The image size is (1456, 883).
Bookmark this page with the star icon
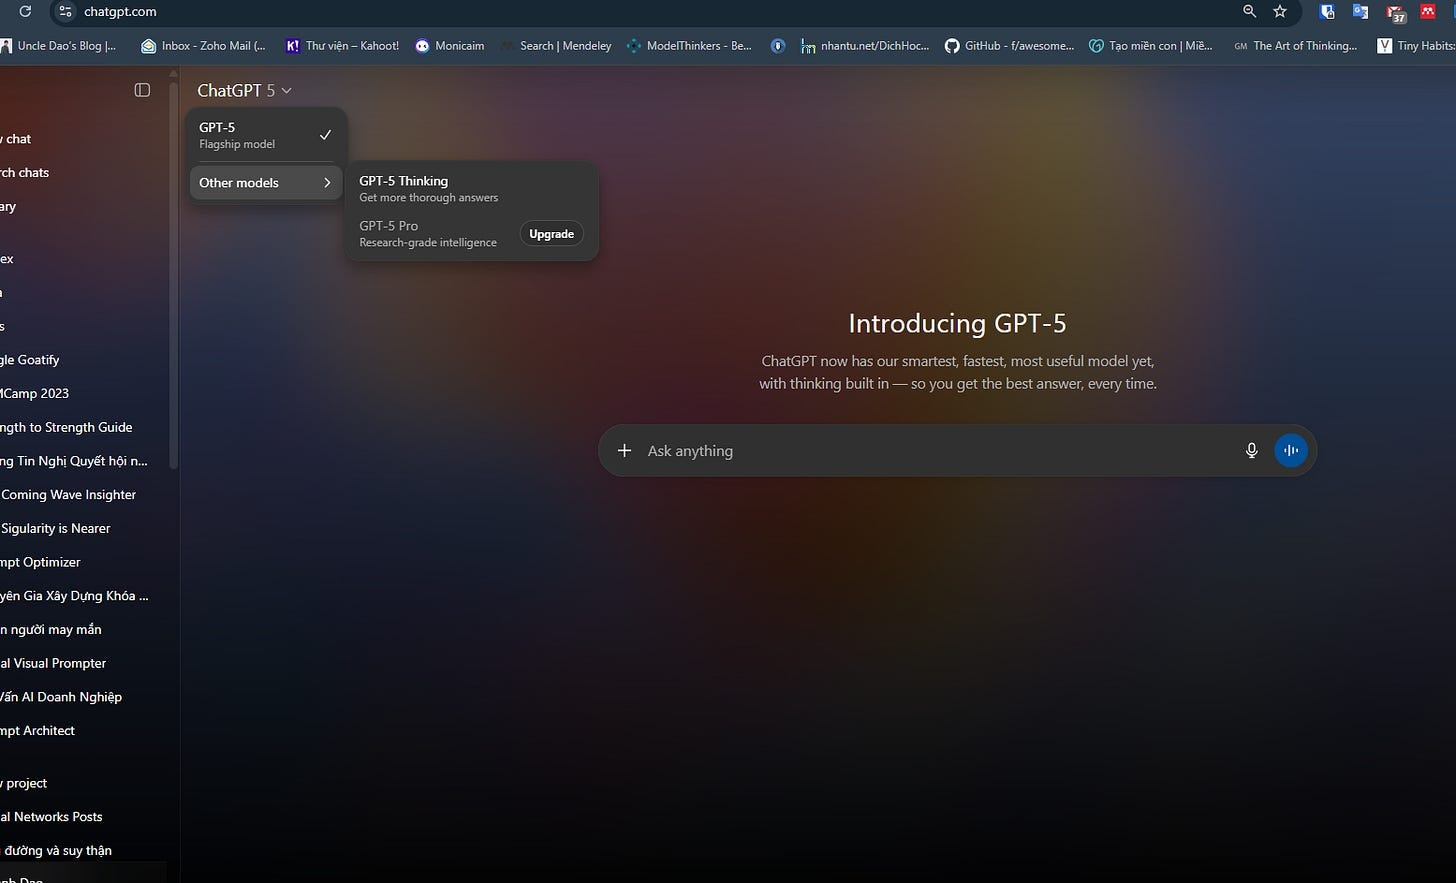point(1280,11)
